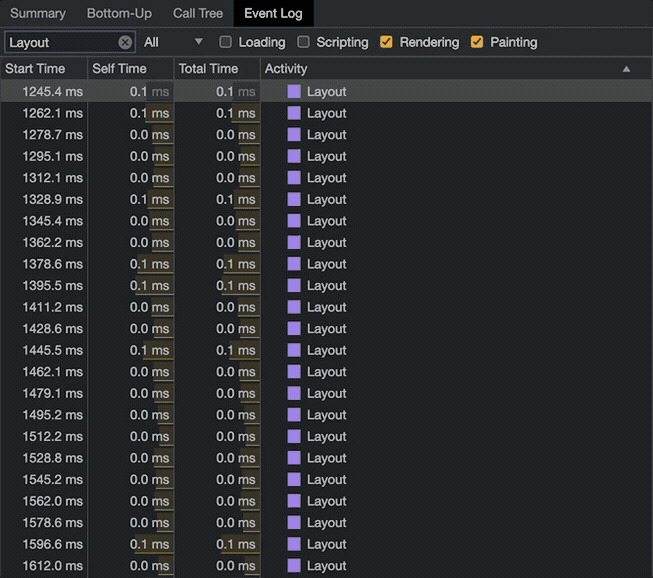
Task: Sort by Activity column header
Action: coord(456,69)
